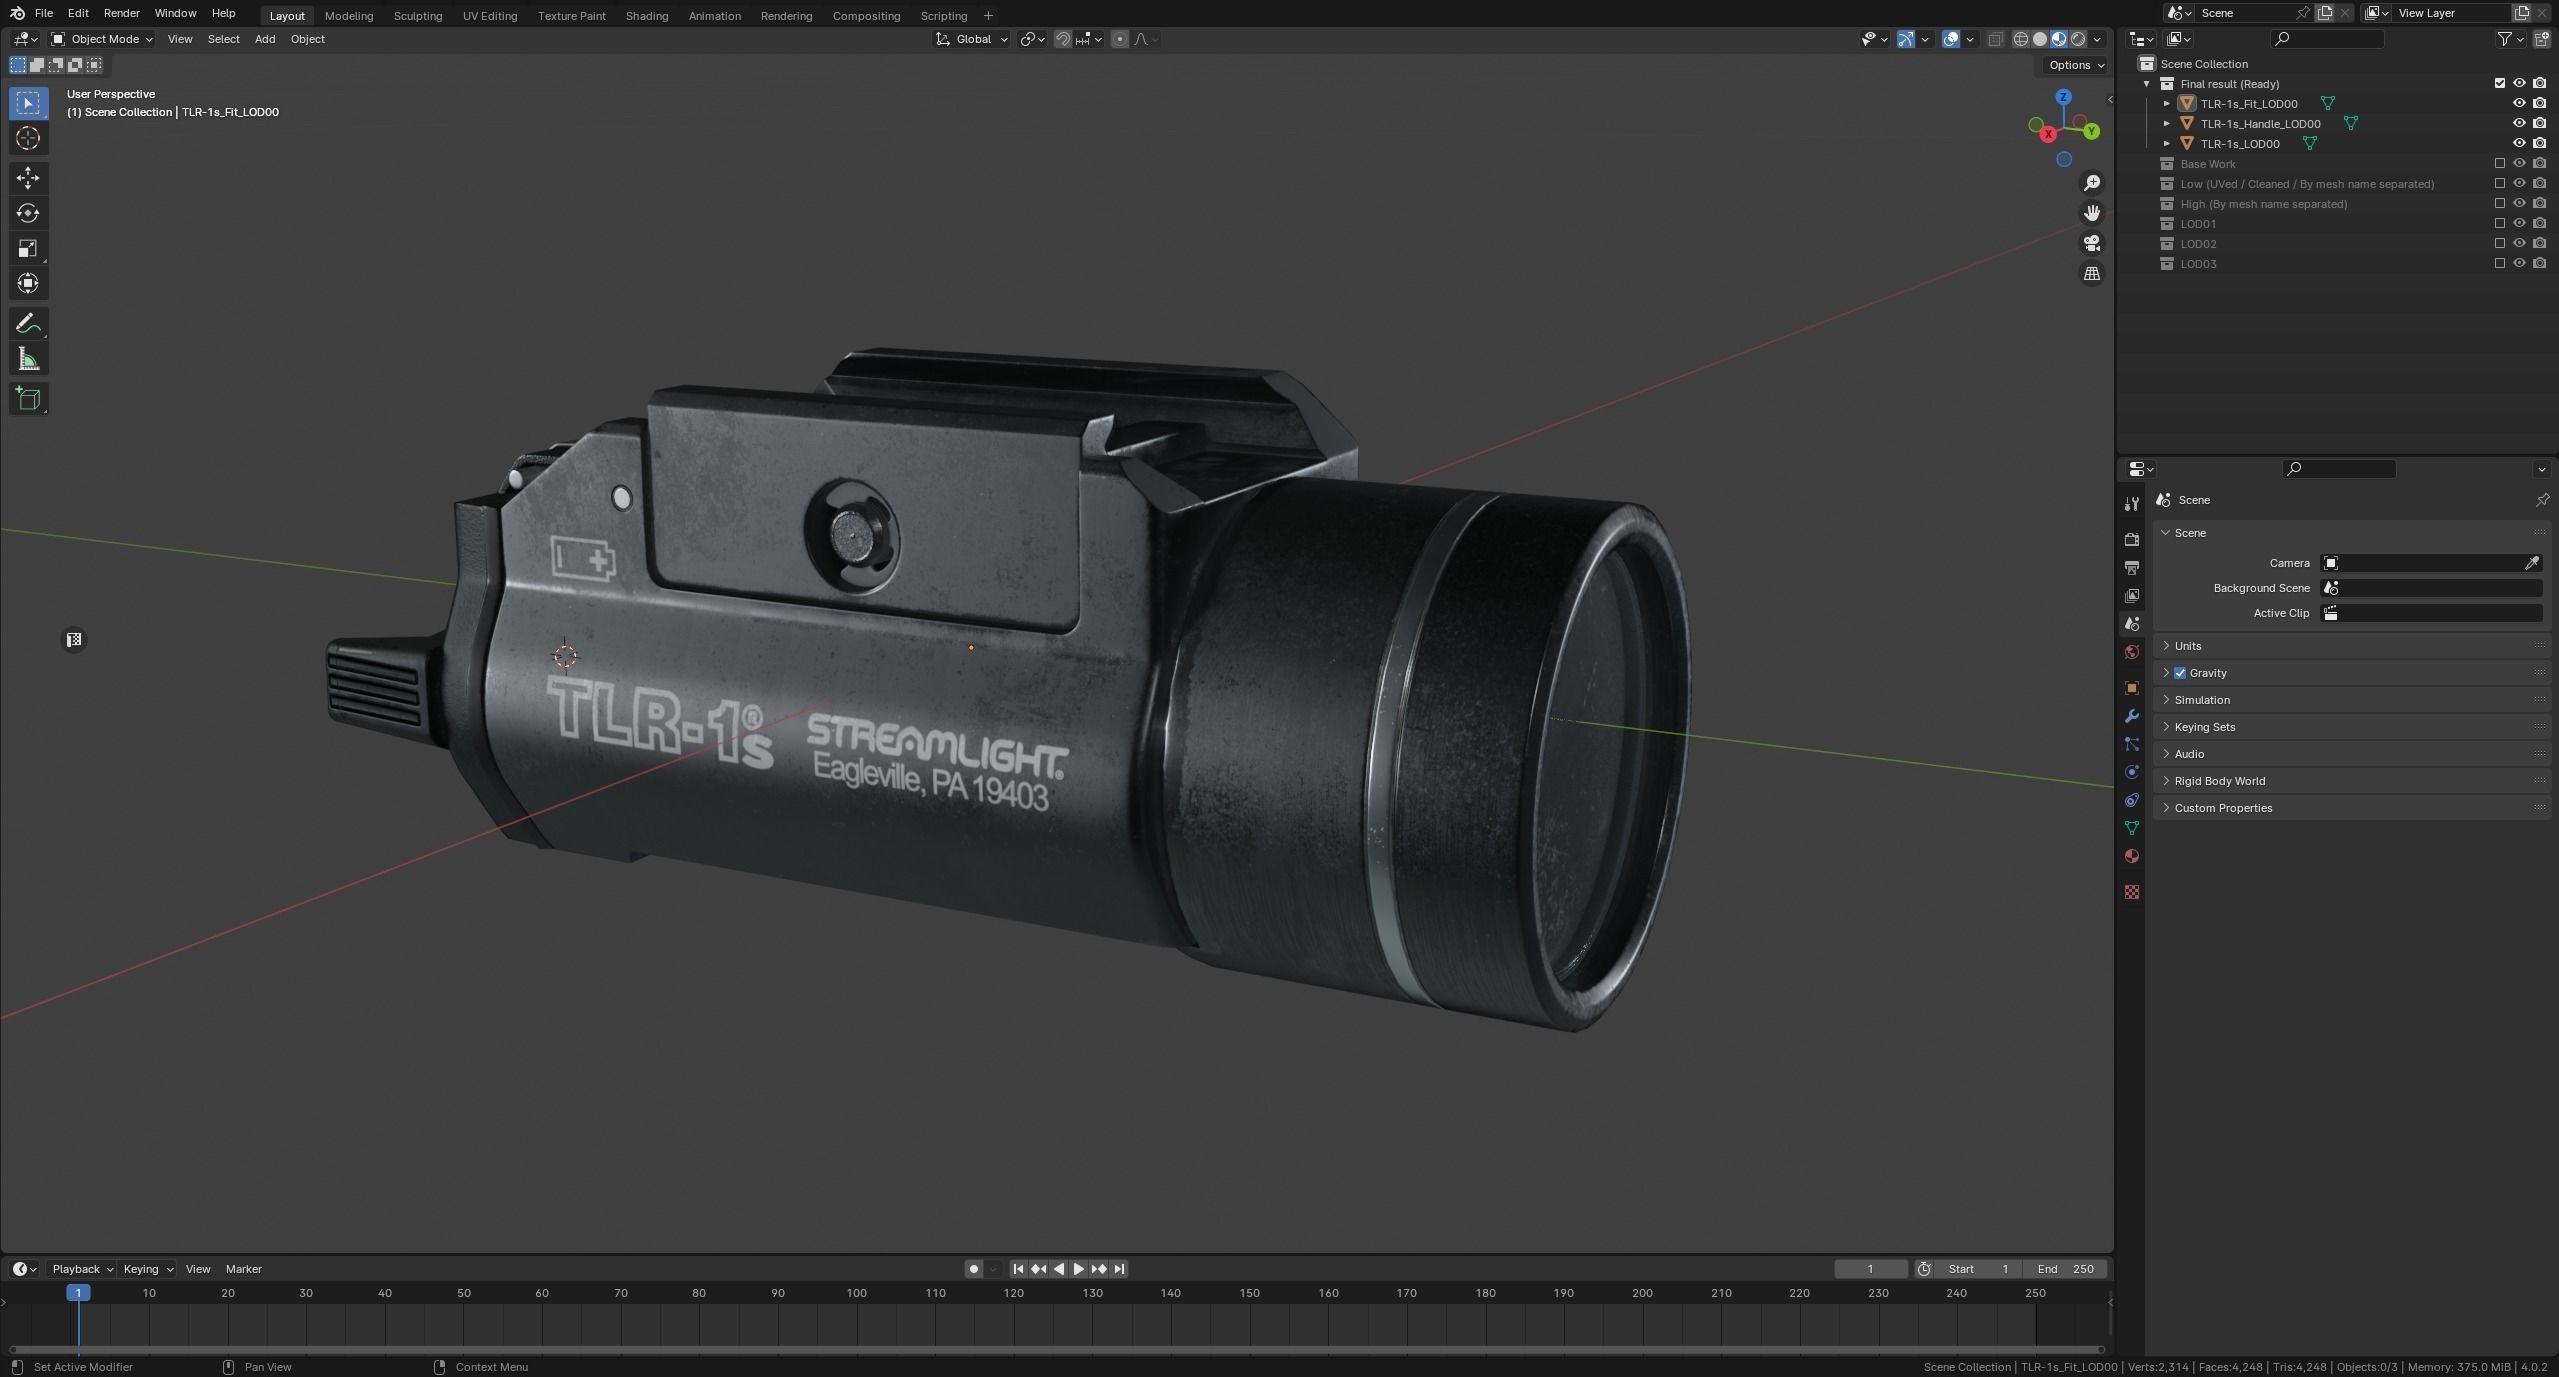Click the Z axis on navigation gizmo
The height and width of the screenshot is (1377, 2559).
[2063, 97]
